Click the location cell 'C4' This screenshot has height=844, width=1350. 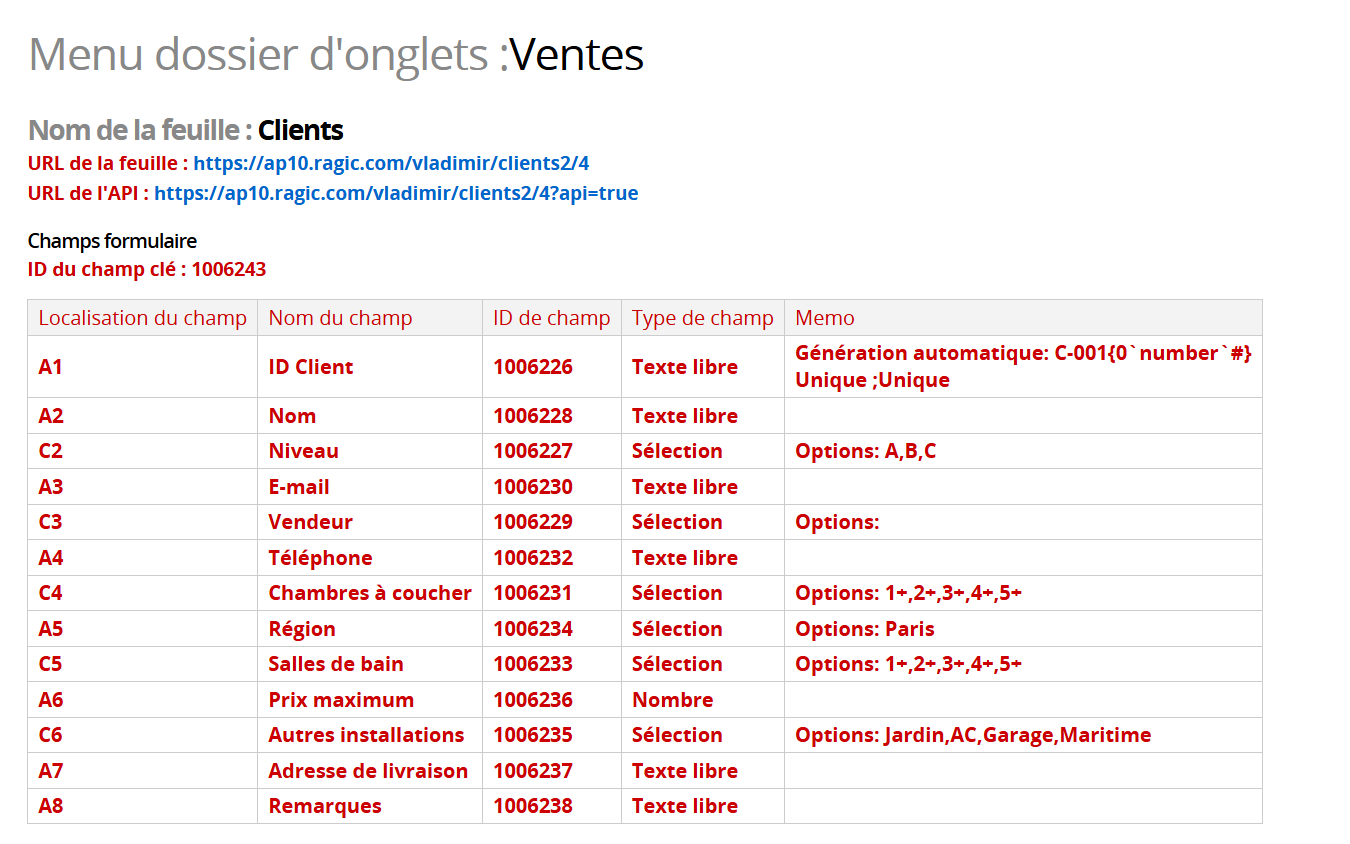pos(142,593)
